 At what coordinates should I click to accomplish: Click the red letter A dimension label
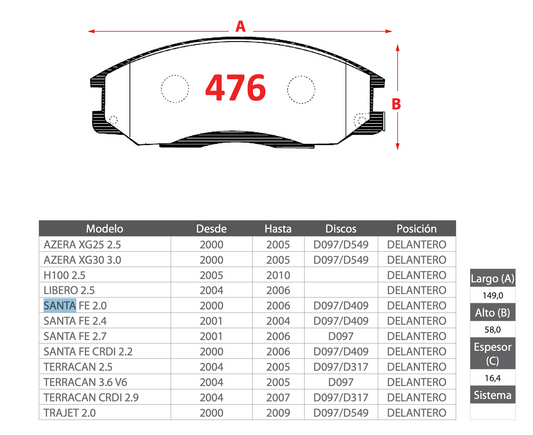click(240, 26)
